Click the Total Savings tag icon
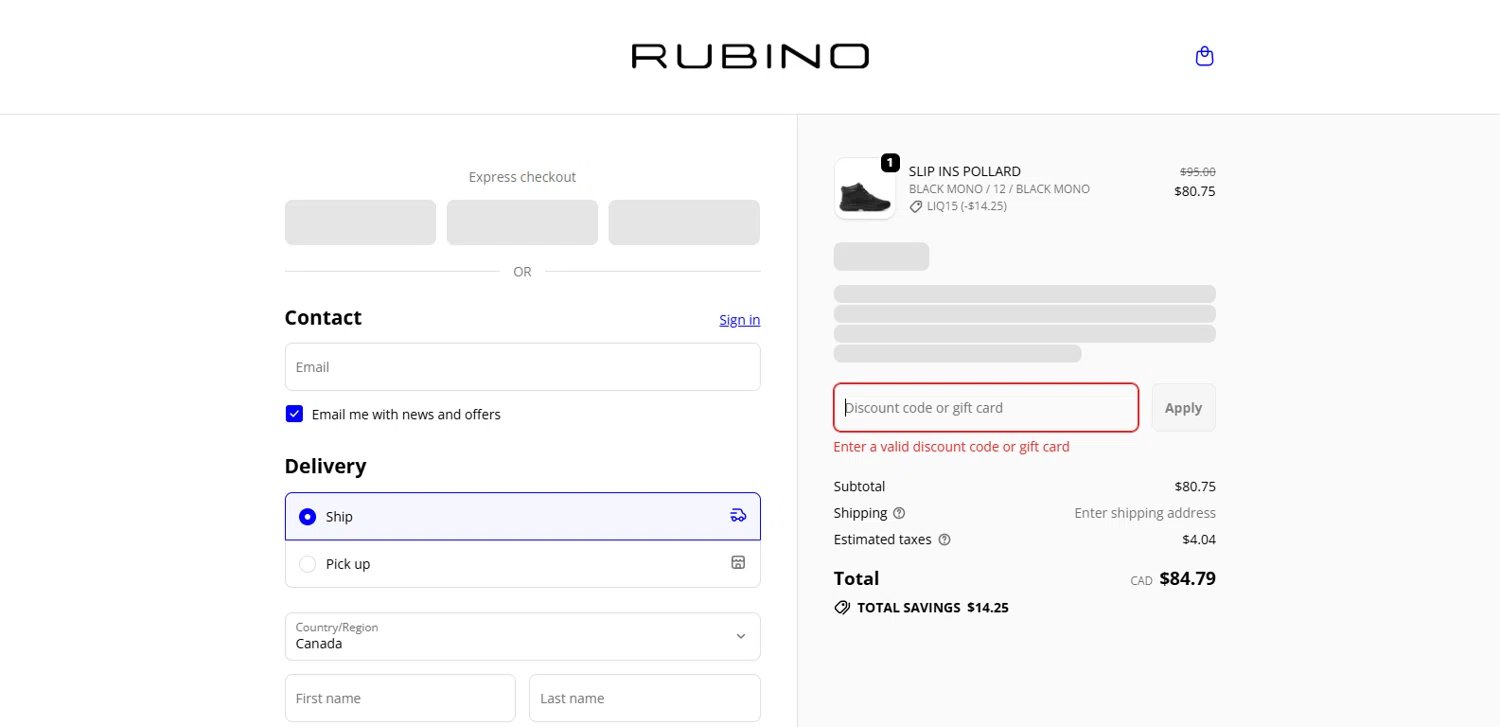This screenshot has width=1500, height=727. [842, 607]
